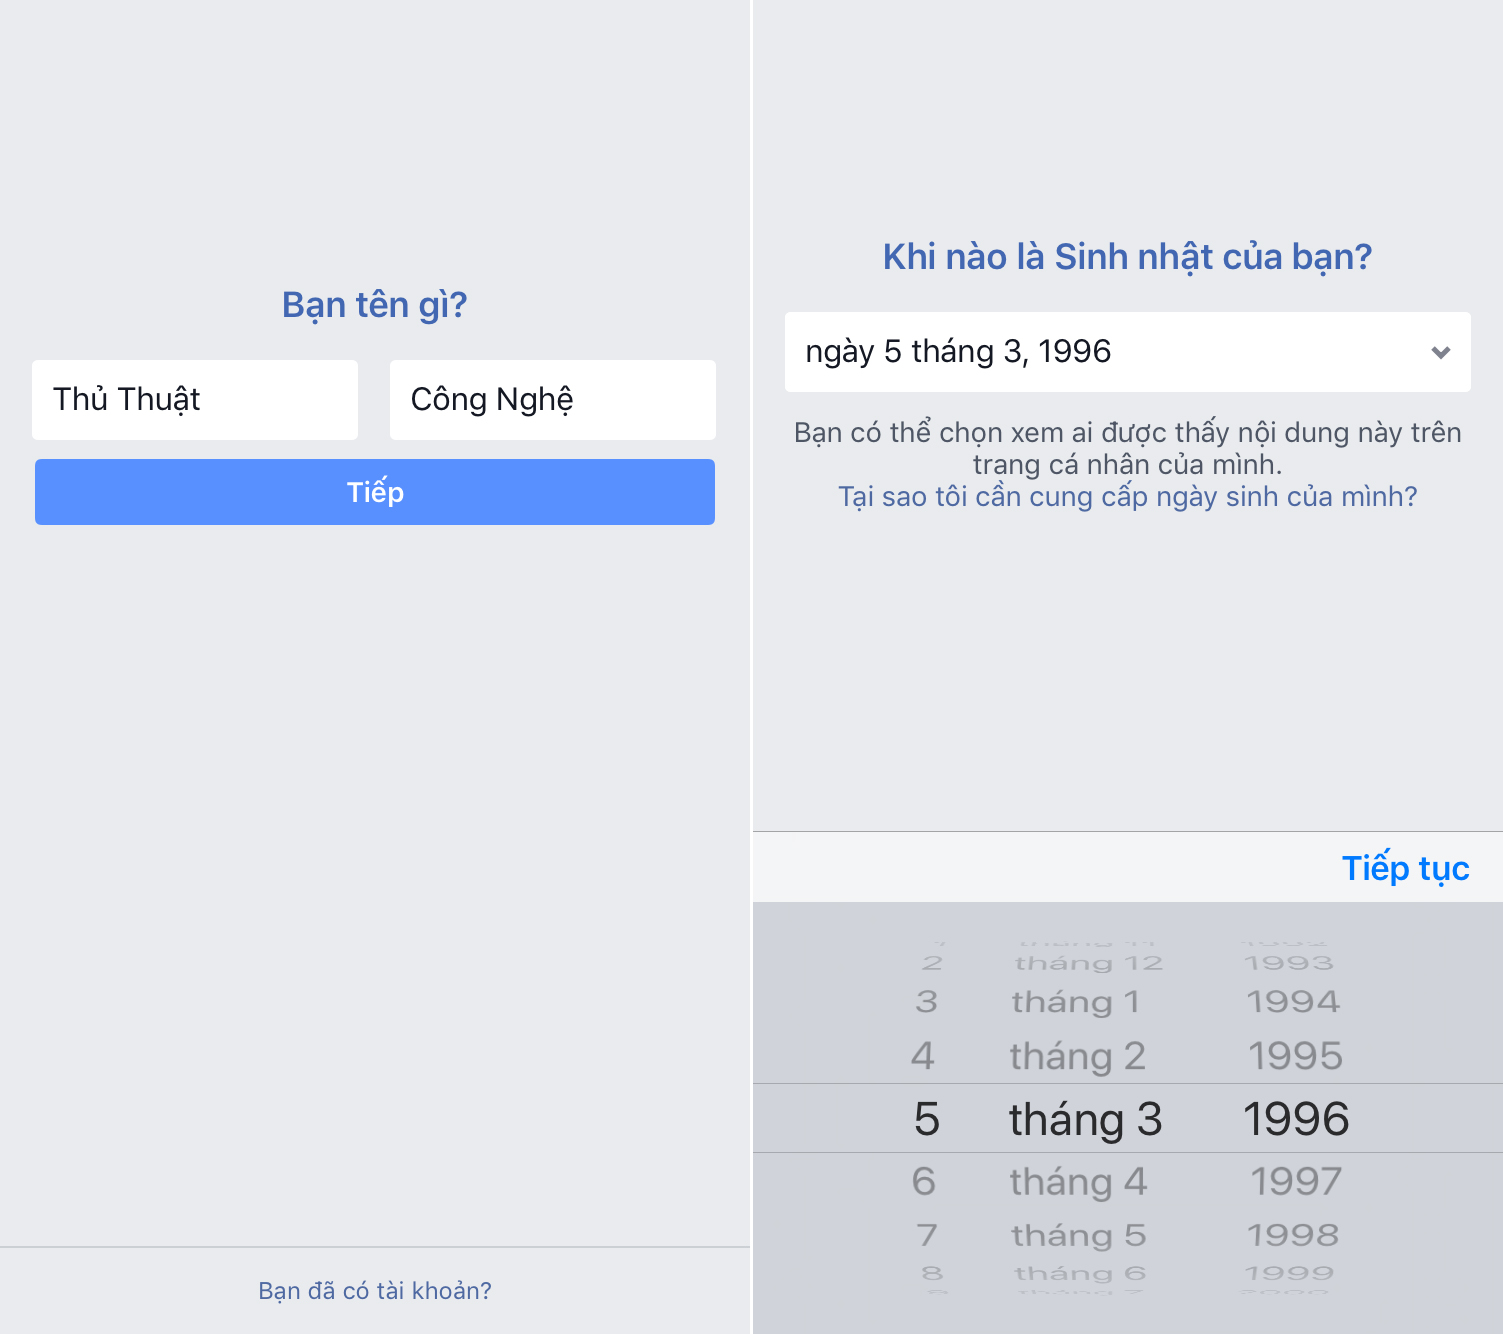Choose 1998 from the year picker

pyautogui.click(x=1295, y=1234)
